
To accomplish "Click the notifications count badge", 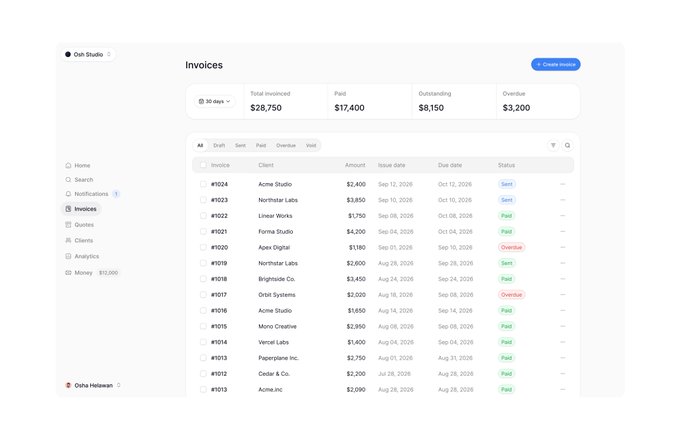I will (116, 194).
